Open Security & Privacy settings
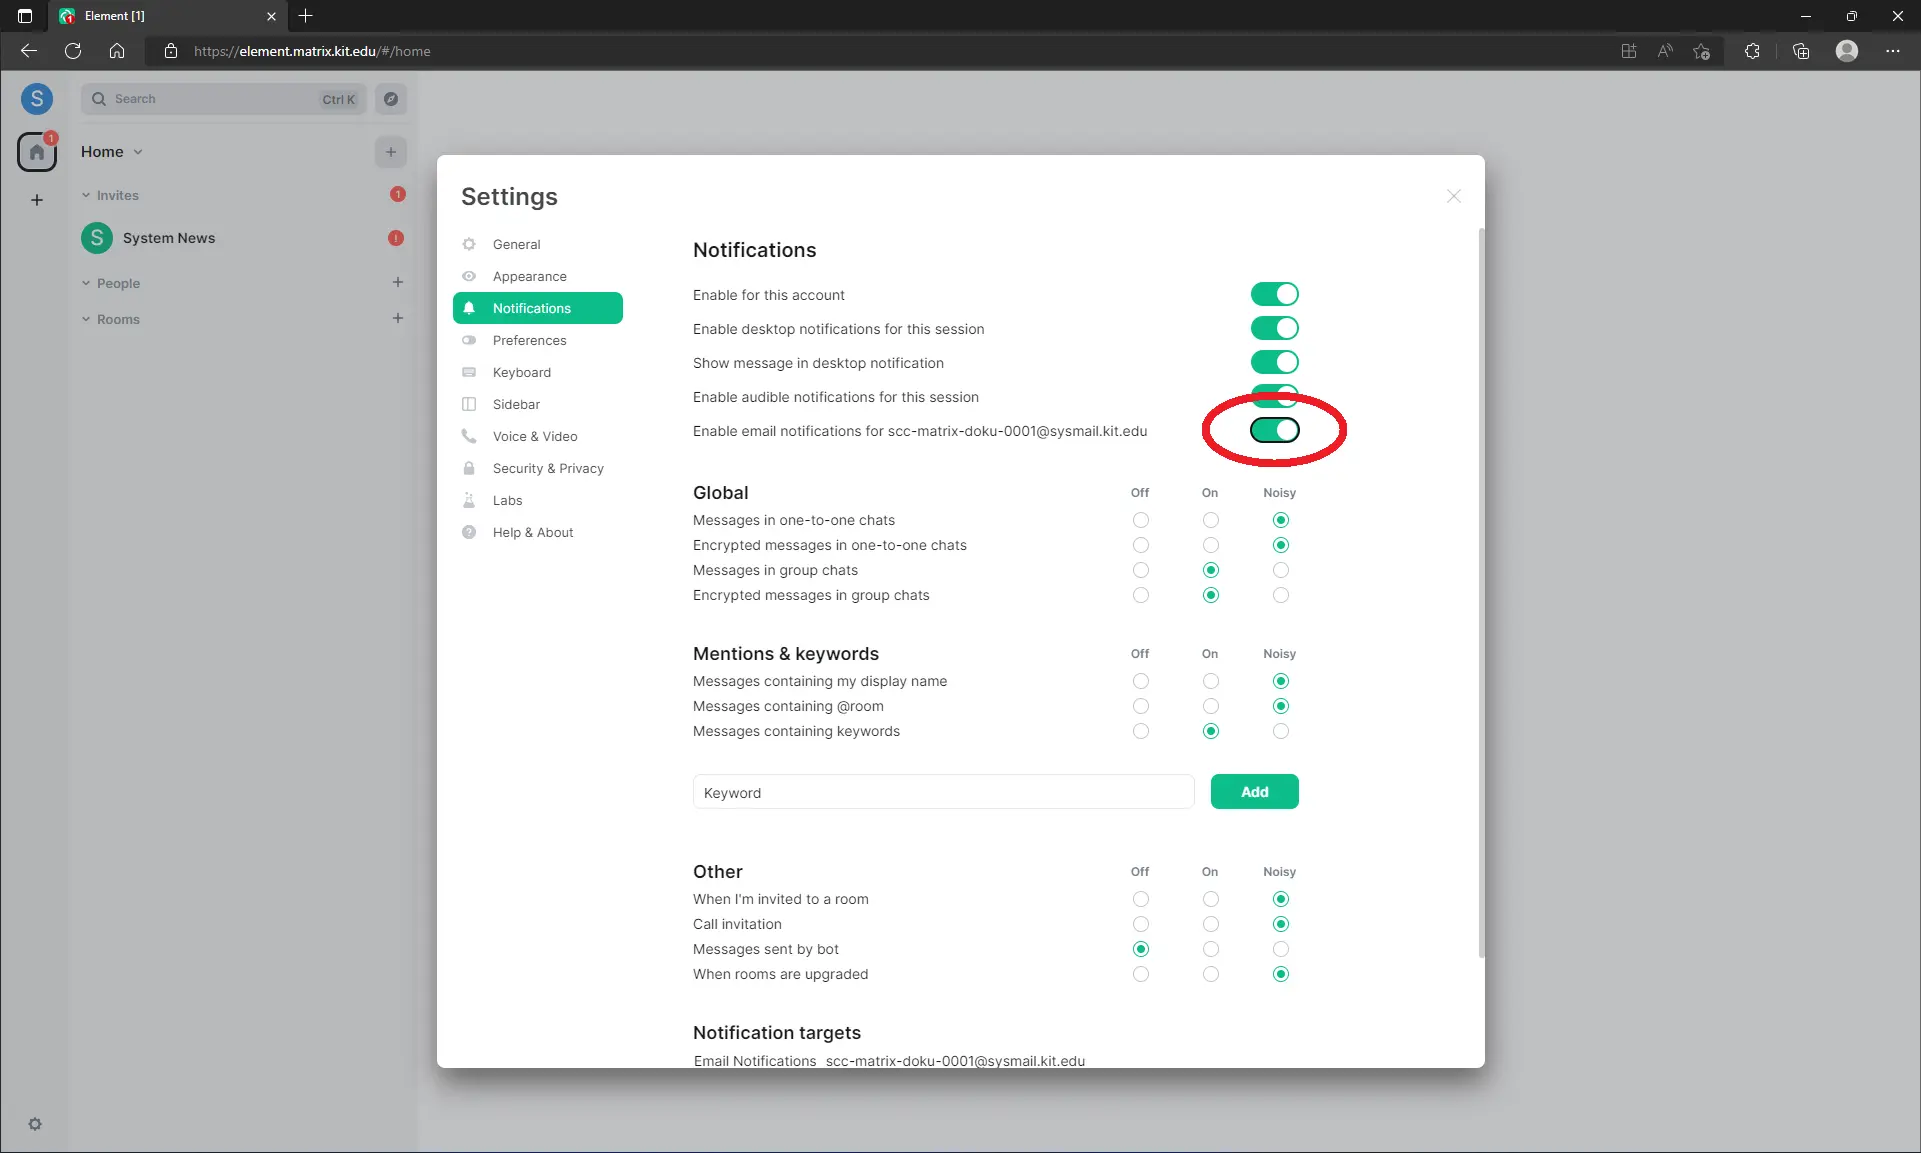Viewport: 1921px width, 1153px height. click(x=547, y=468)
